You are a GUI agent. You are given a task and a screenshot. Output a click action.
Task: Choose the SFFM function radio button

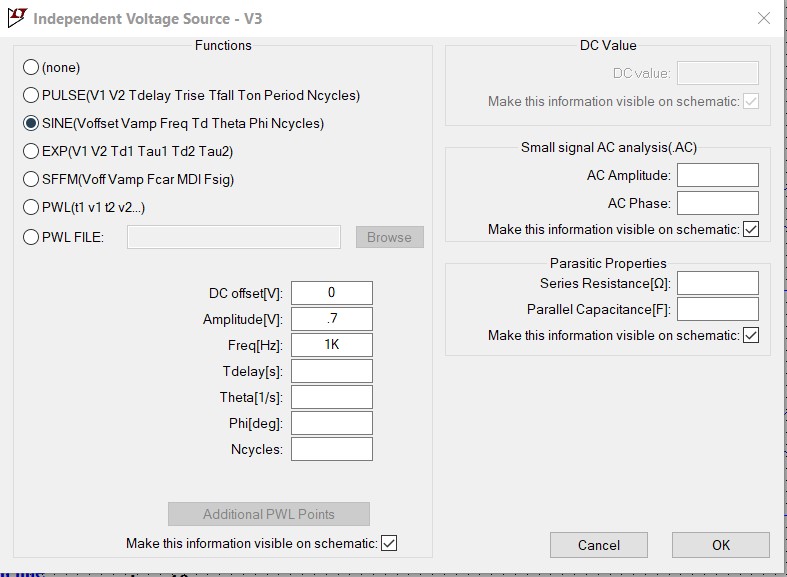[31, 179]
